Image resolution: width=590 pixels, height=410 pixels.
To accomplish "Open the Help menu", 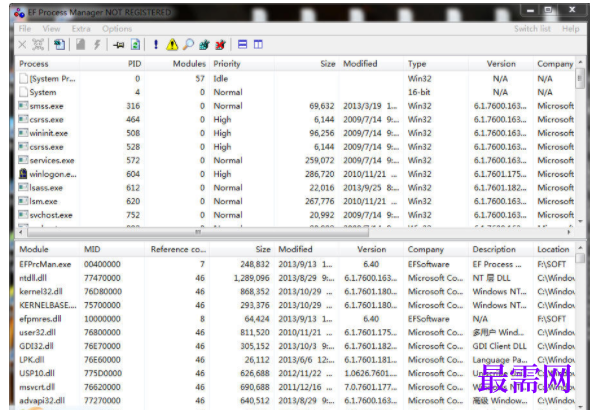I will 570,29.
